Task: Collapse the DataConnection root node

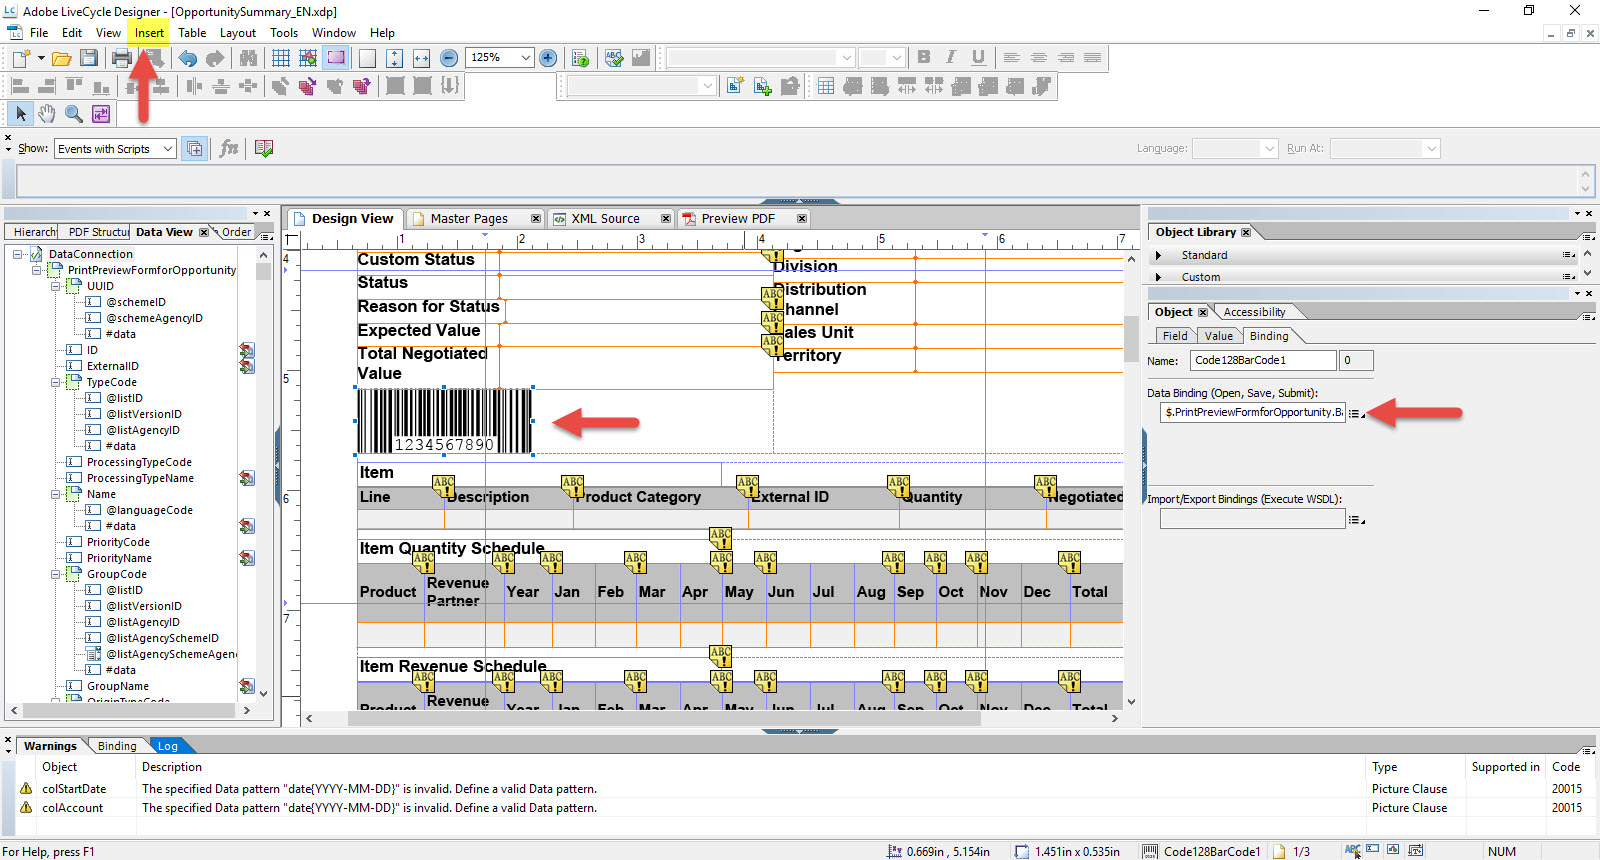Action: pos(17,254)
